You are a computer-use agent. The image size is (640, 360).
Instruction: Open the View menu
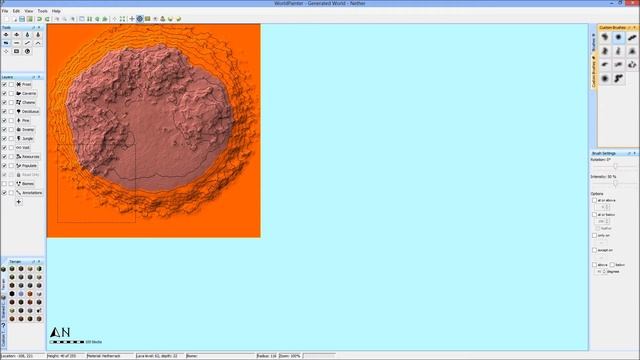click(x=29, y=11)
